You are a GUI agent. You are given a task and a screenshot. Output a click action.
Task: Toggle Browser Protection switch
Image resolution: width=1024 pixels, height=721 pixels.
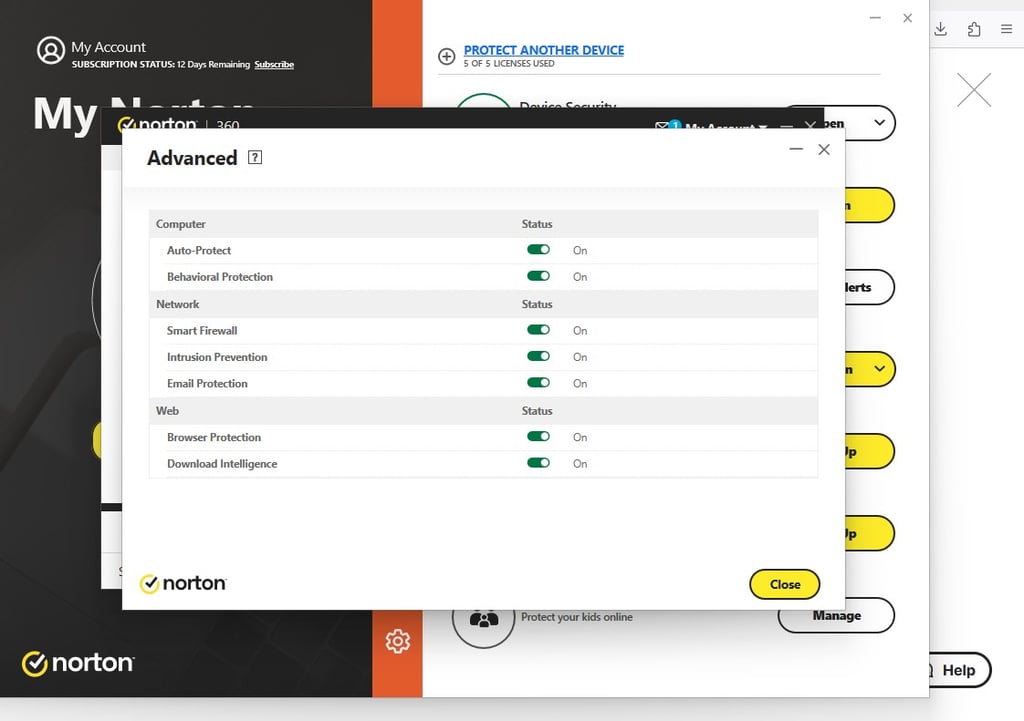[538, 436]
